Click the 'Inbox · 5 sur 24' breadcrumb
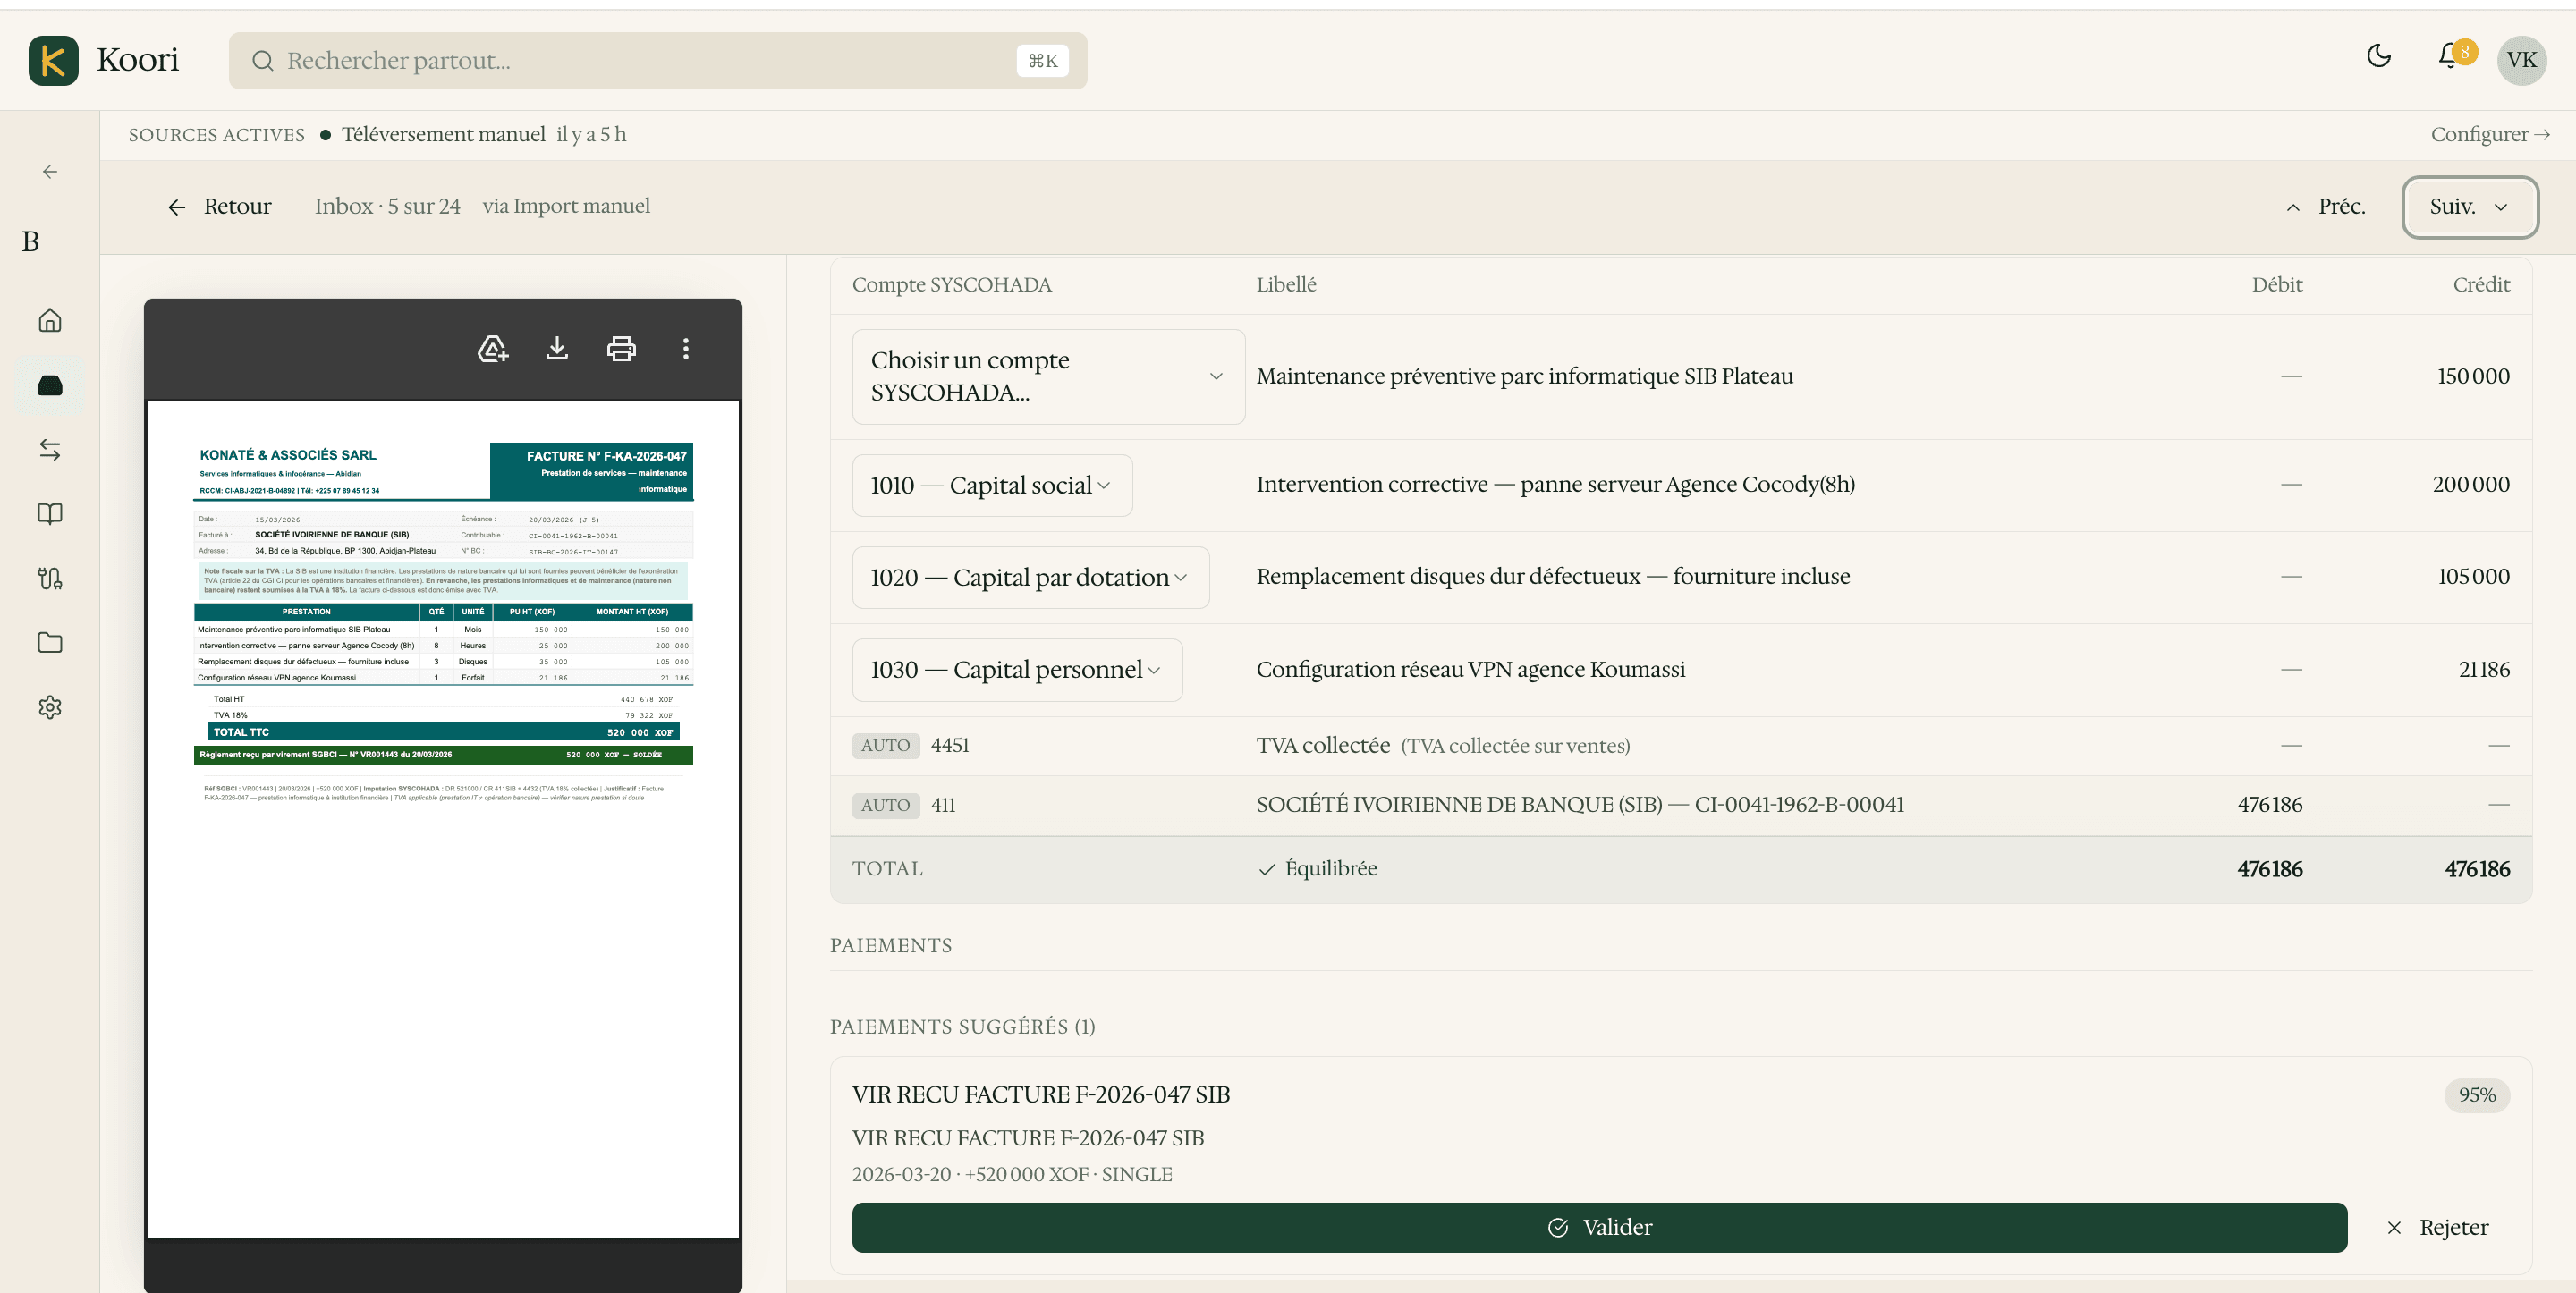 (x=387, y=206)
